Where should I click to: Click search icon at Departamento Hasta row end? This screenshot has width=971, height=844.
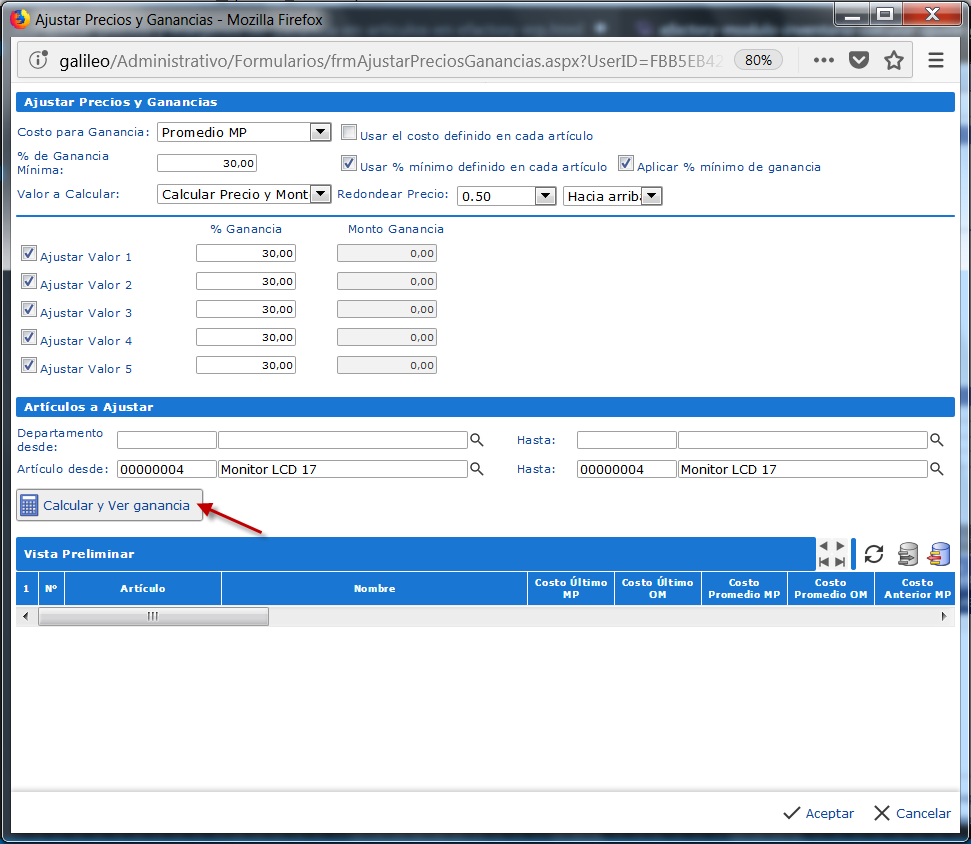point(937,440)
